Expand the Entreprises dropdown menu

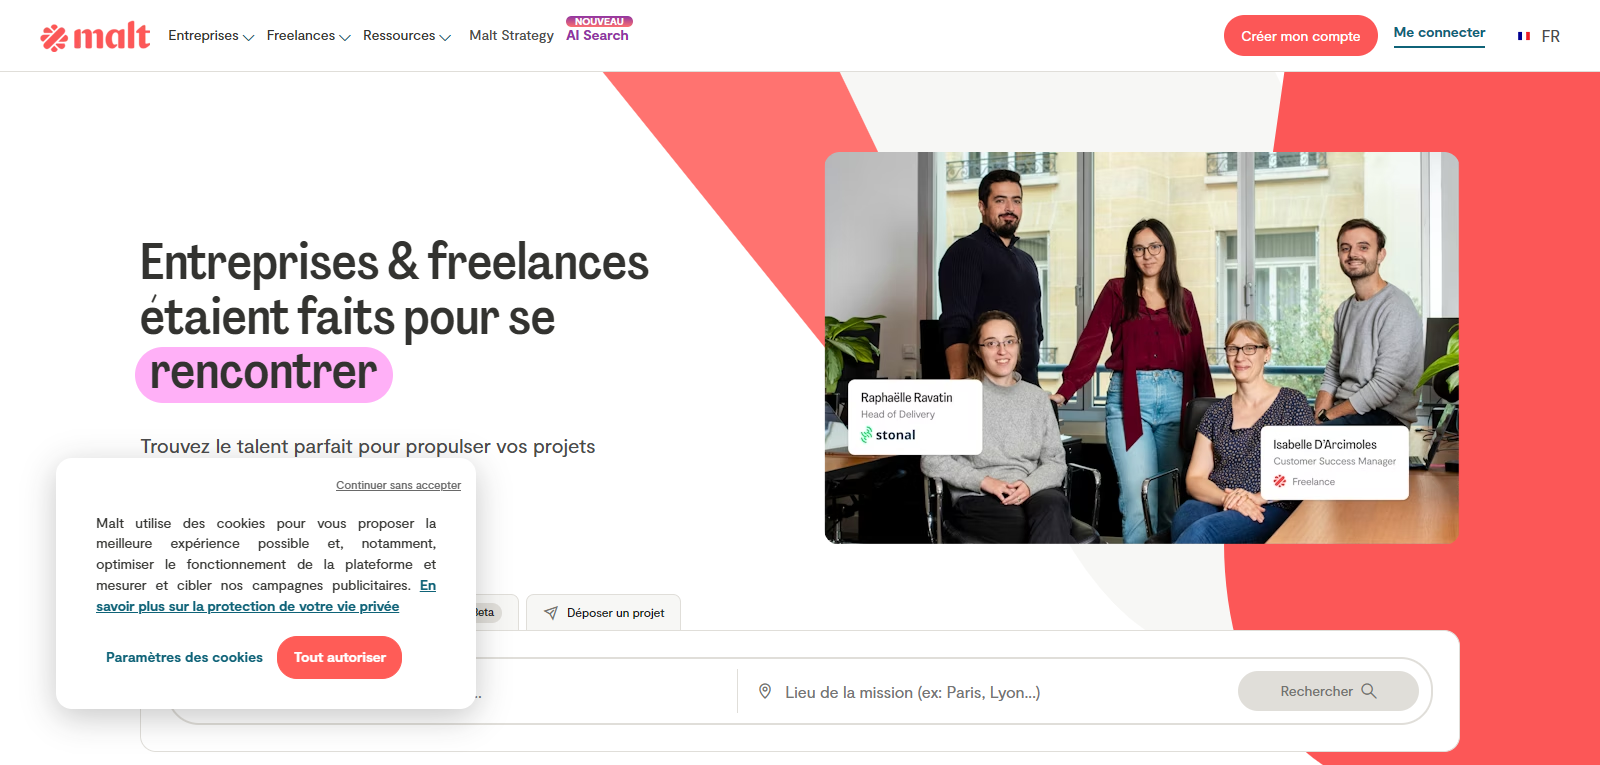tap(211, 36)
